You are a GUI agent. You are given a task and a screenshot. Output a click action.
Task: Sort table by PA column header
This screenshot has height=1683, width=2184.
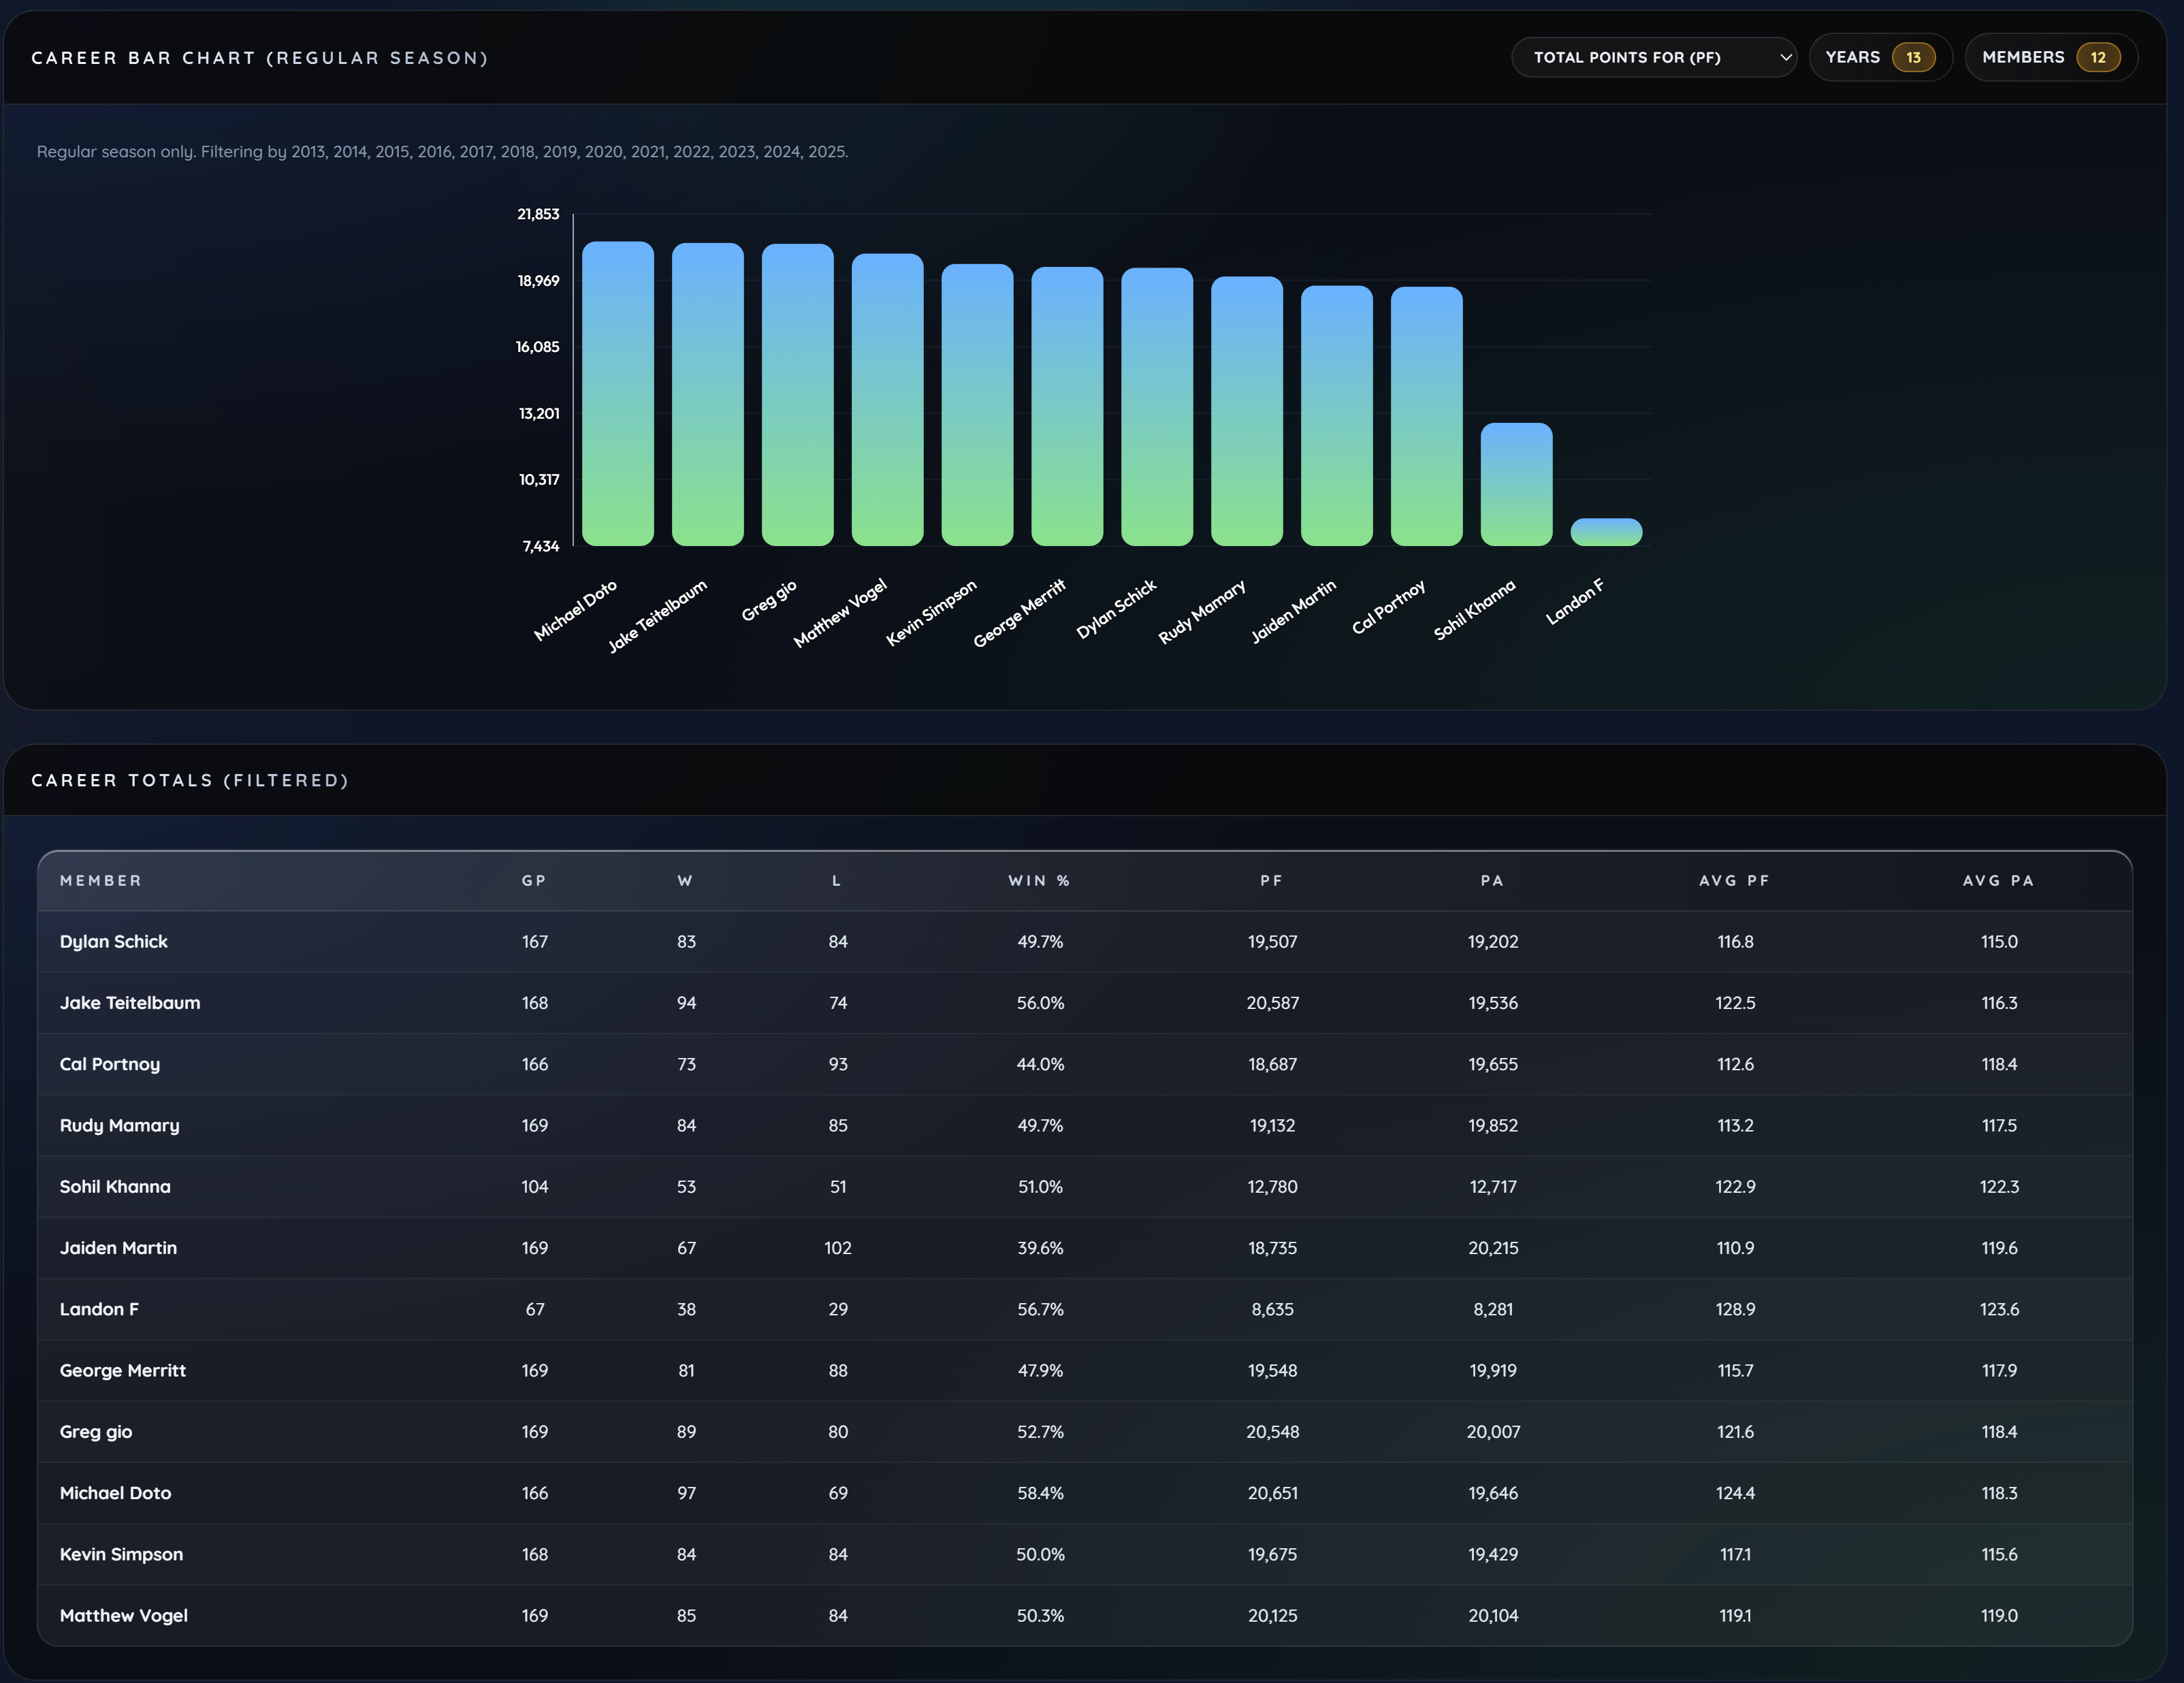(1492, 880)
